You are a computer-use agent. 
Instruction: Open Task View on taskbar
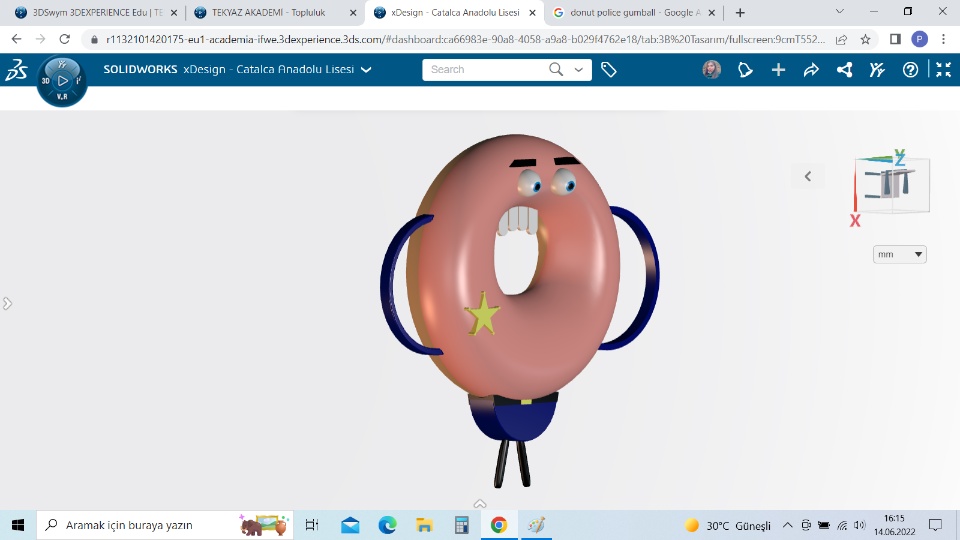(312, 525)
